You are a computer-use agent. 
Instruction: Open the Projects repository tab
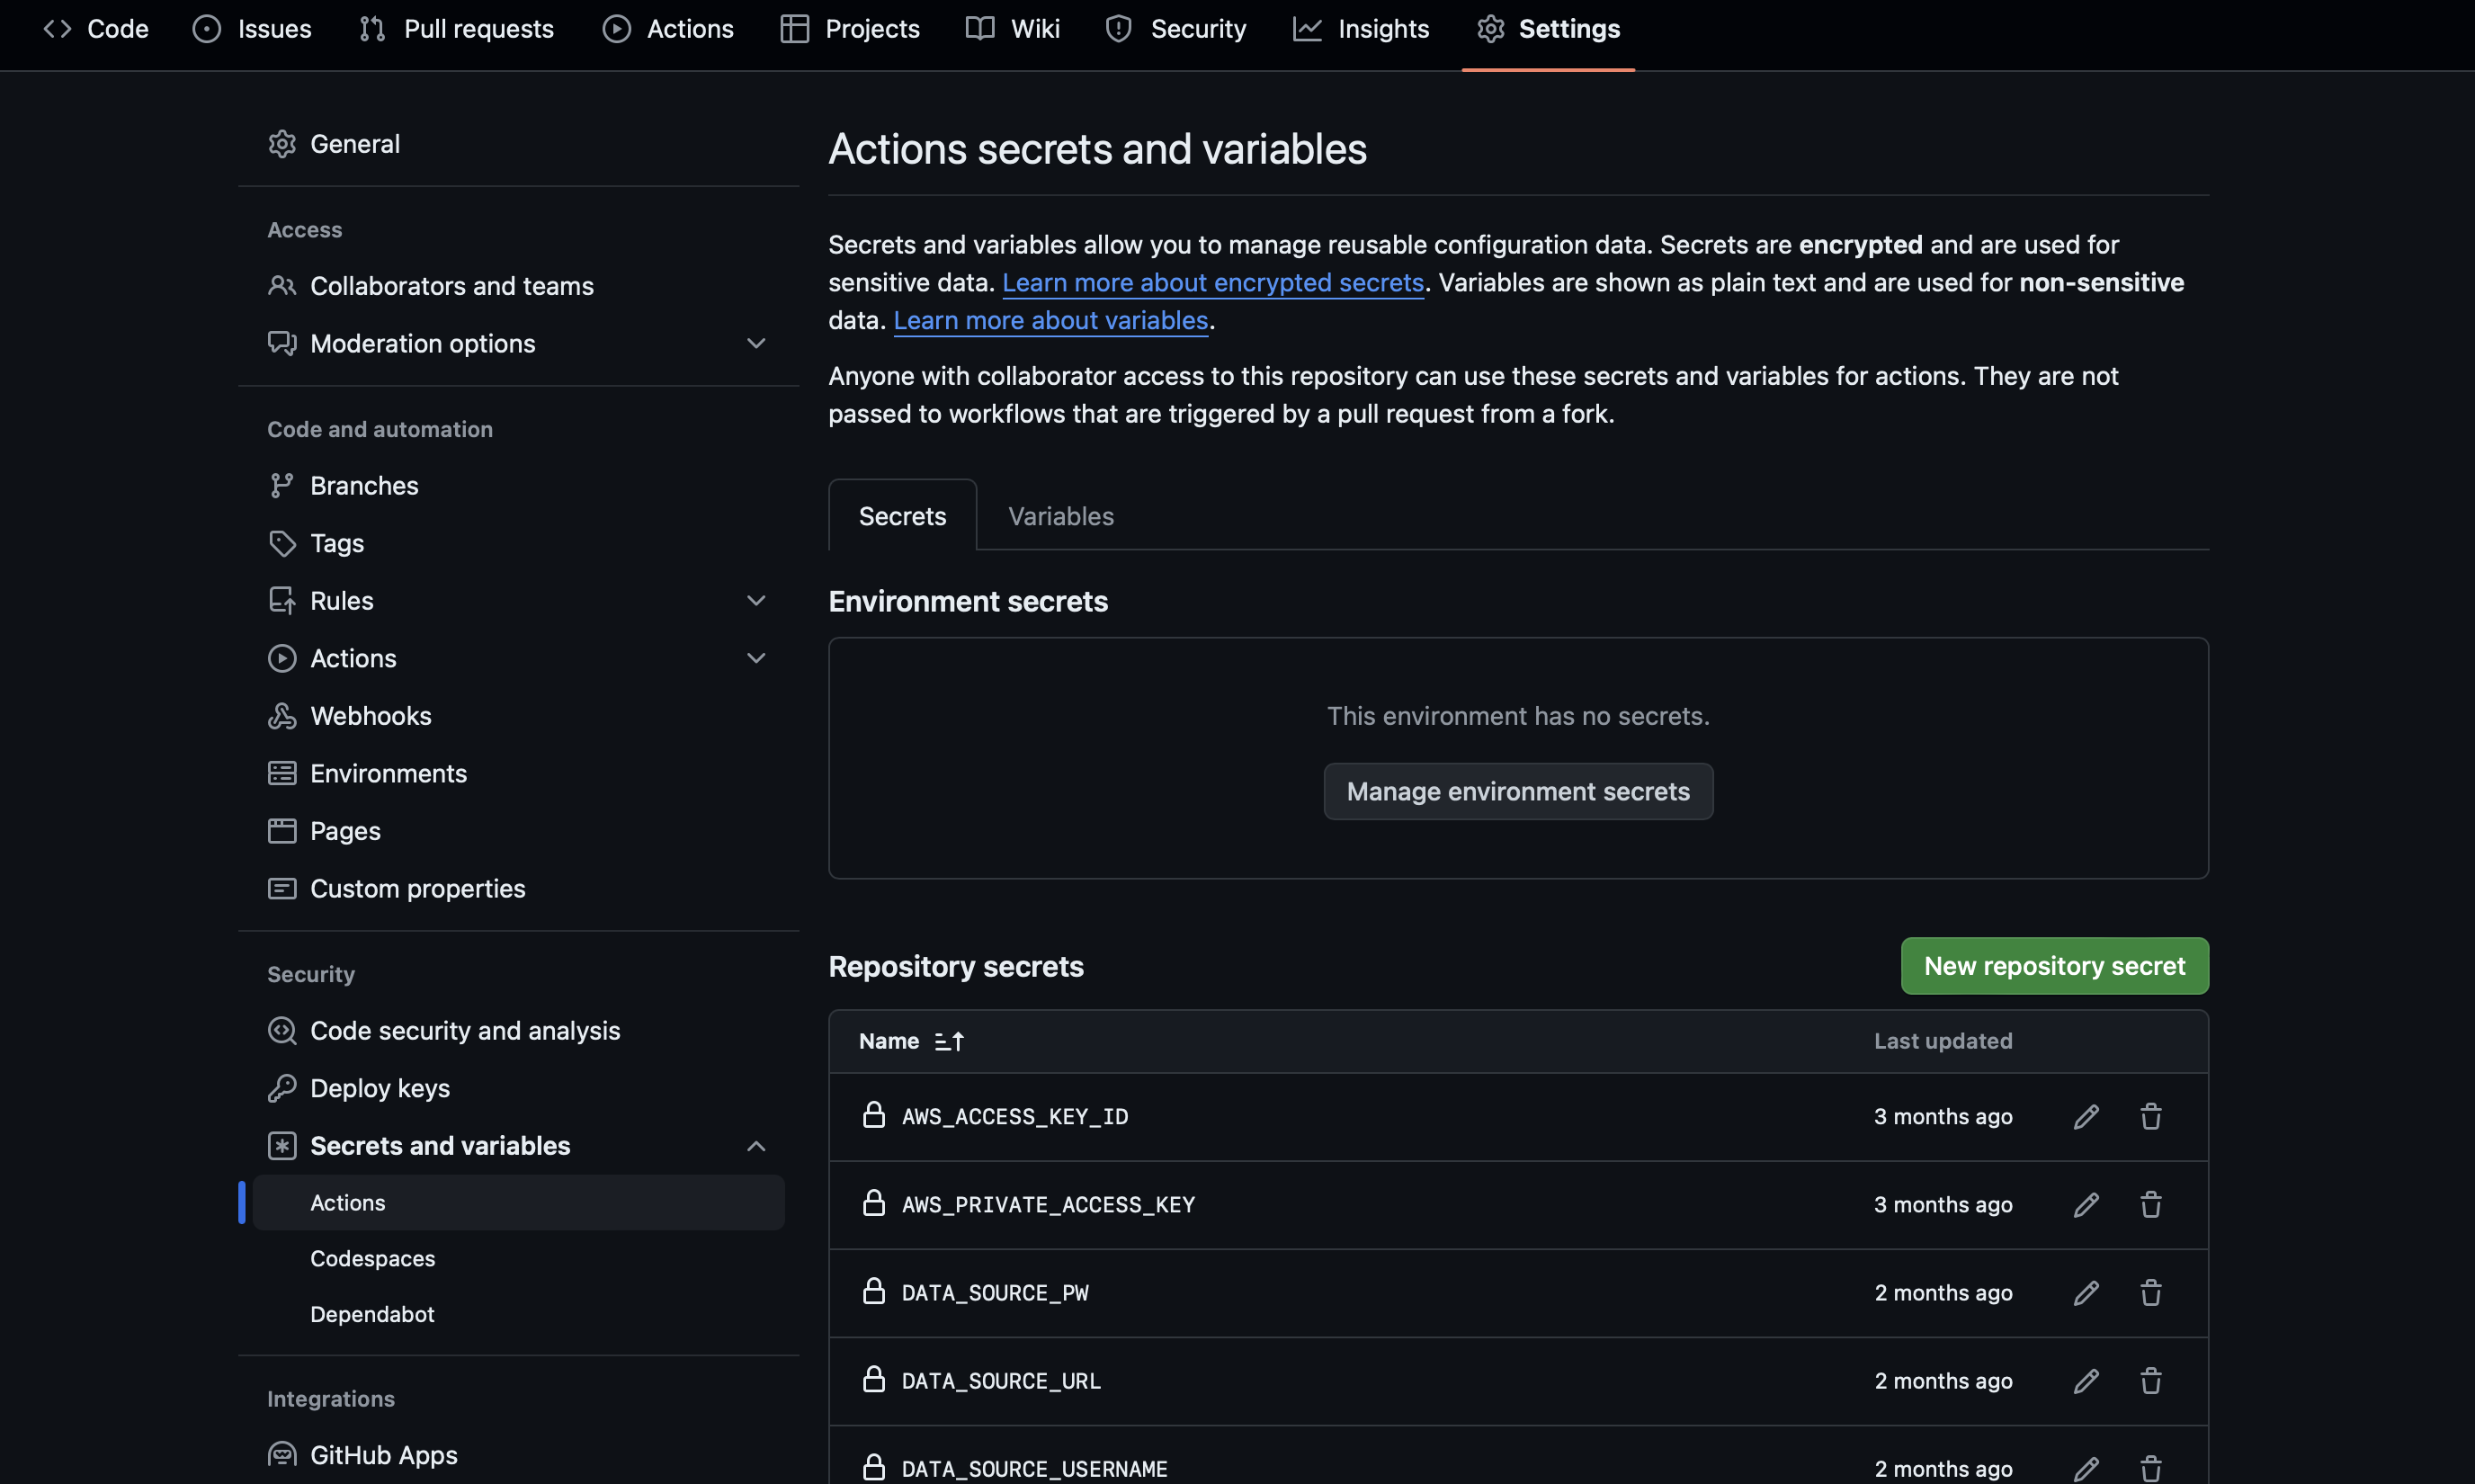click(850, 29)
